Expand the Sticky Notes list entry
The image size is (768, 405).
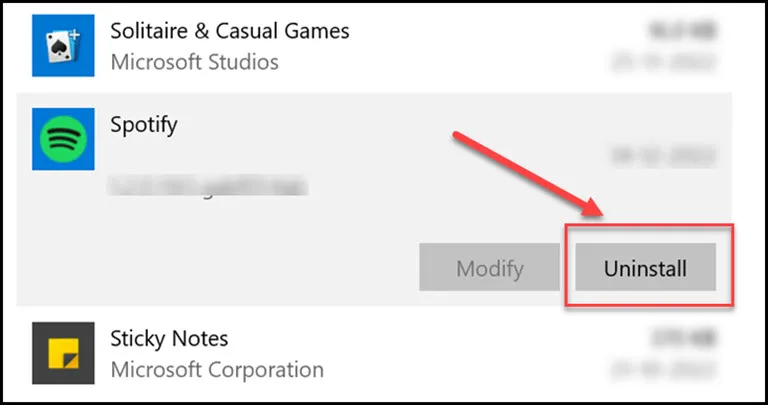pyautogui.click(x=374, y=353)
